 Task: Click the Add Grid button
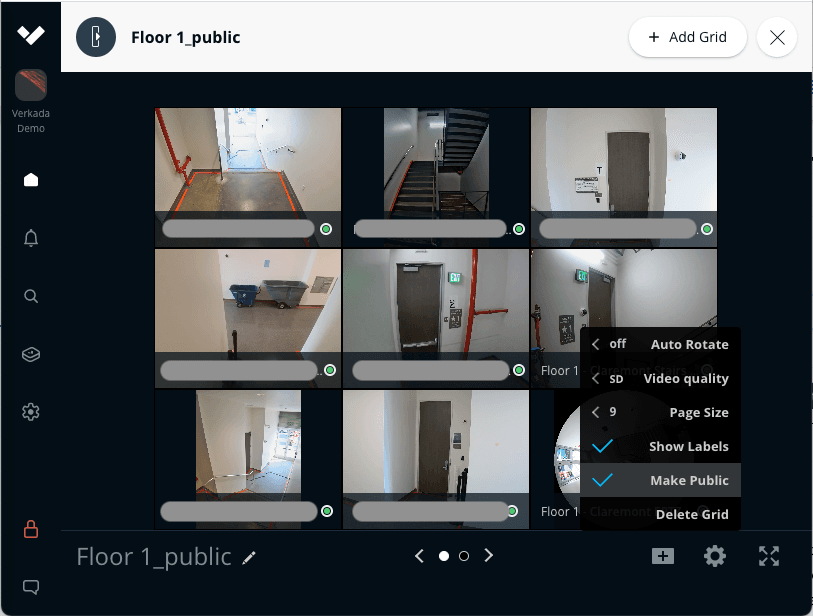[x=687, y=38]
